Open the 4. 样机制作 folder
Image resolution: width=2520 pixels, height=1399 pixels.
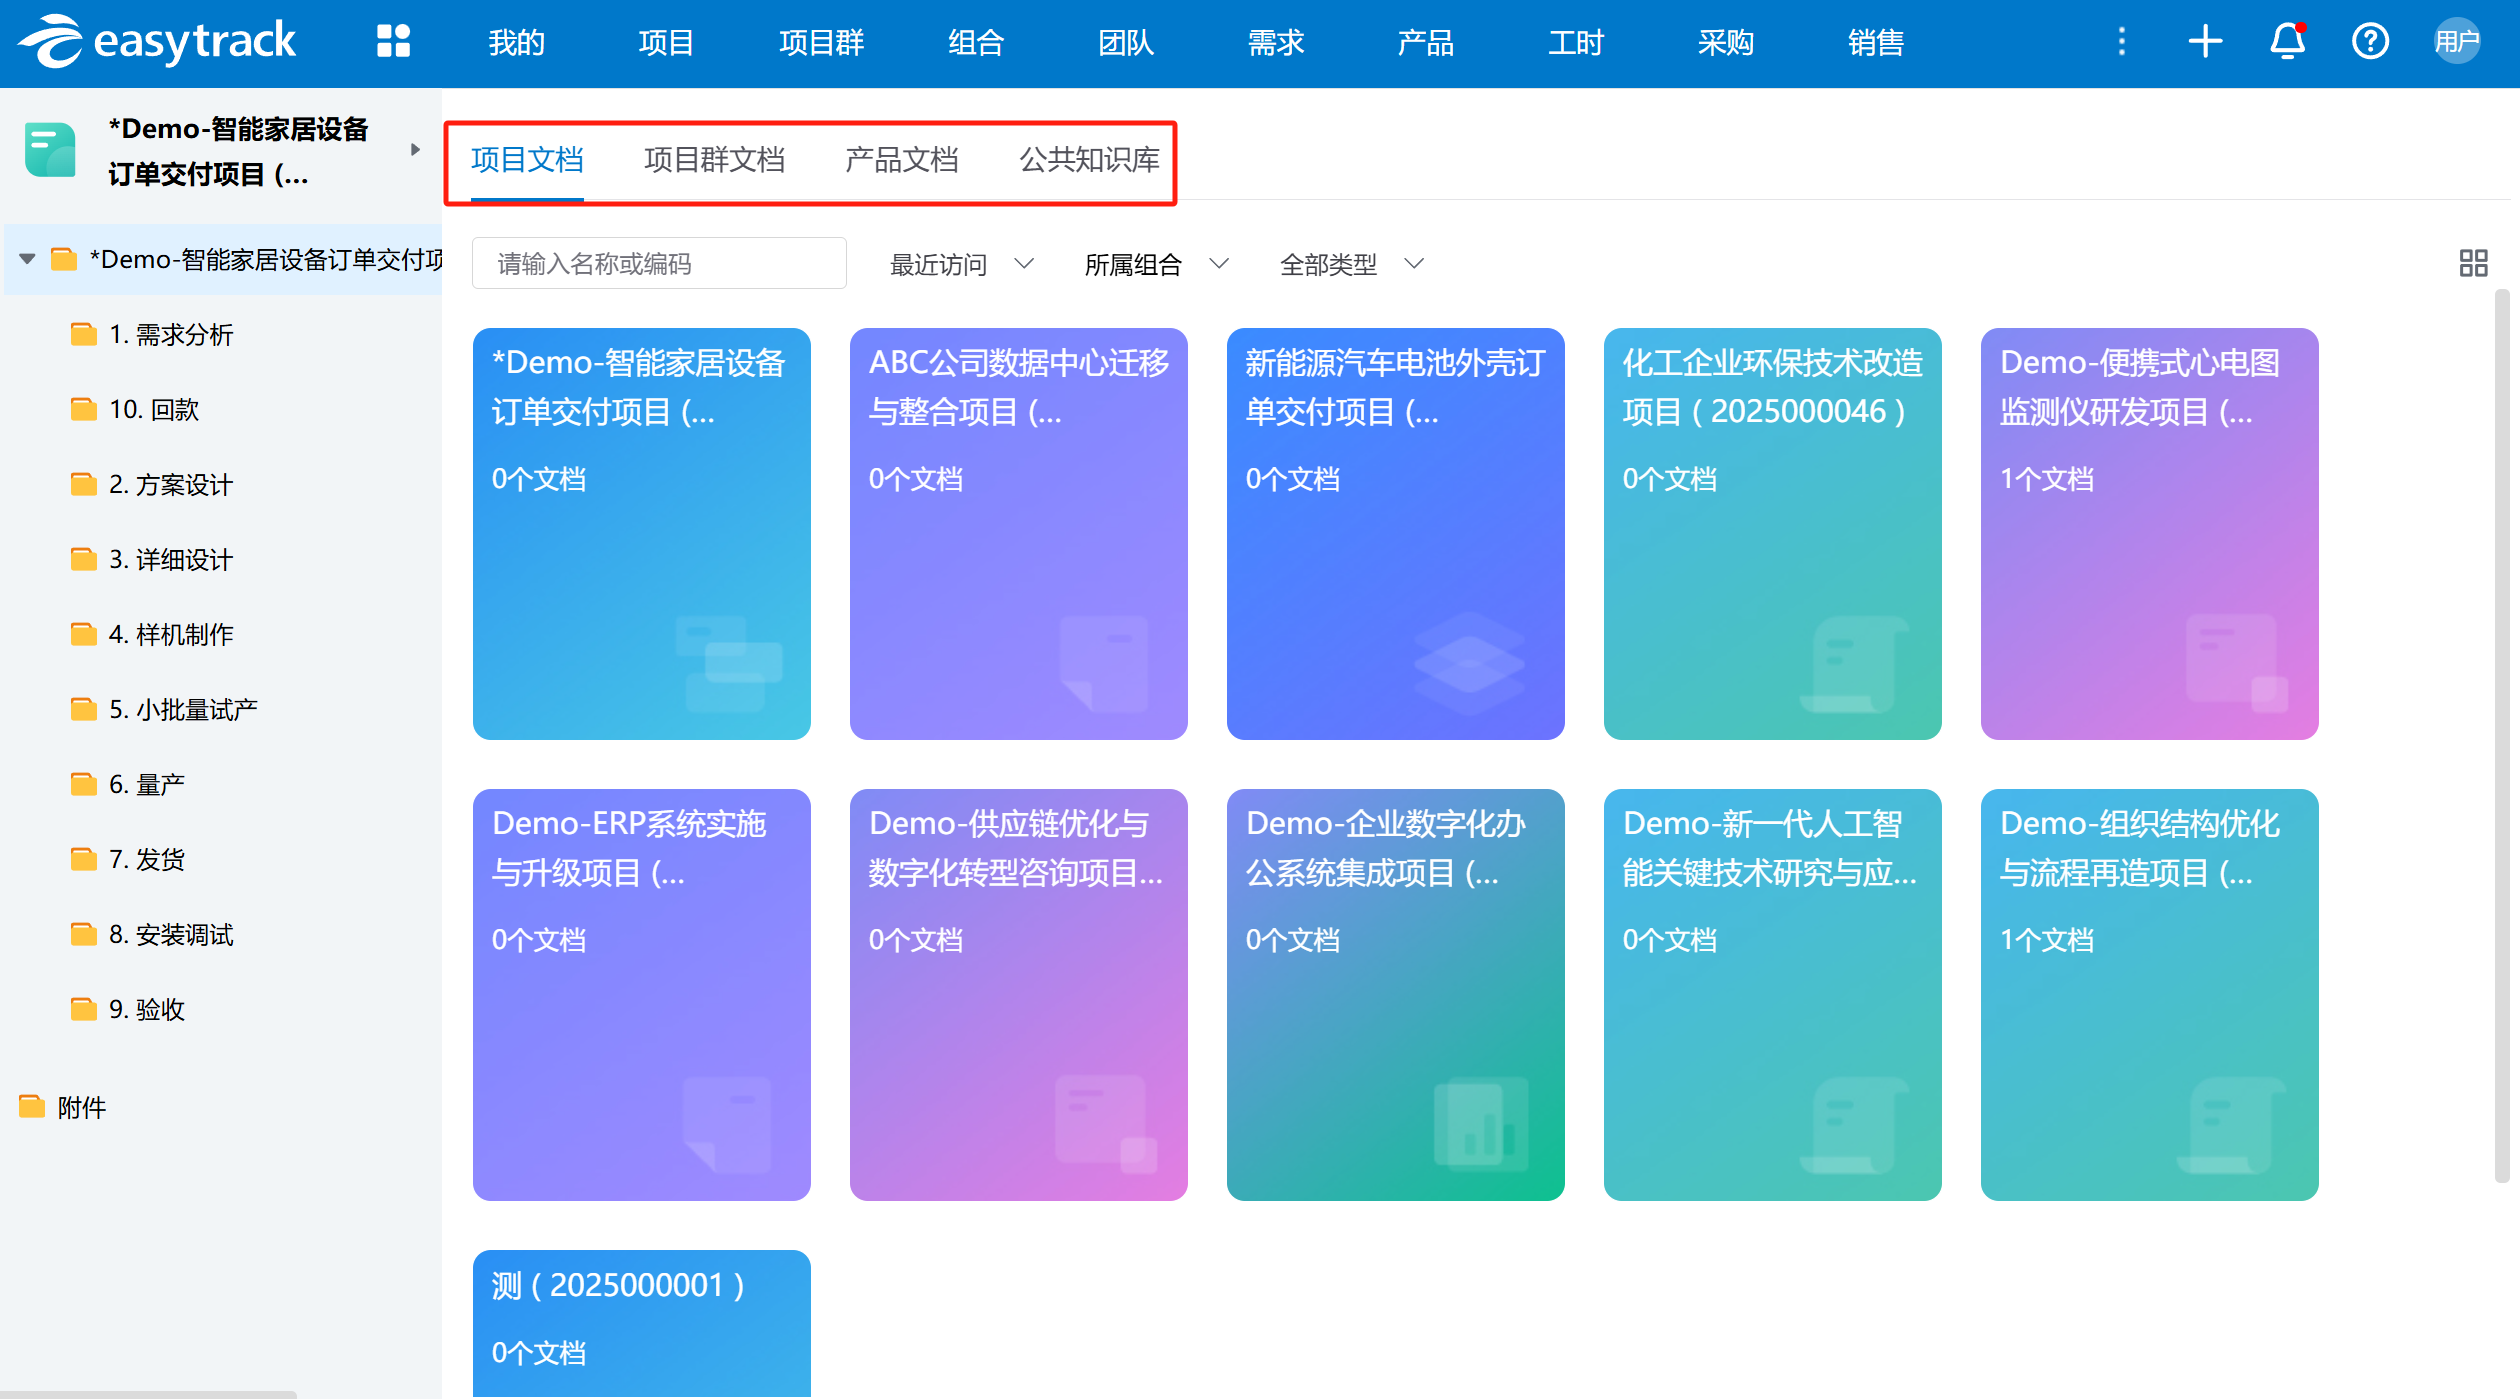(x=170, y=634)
